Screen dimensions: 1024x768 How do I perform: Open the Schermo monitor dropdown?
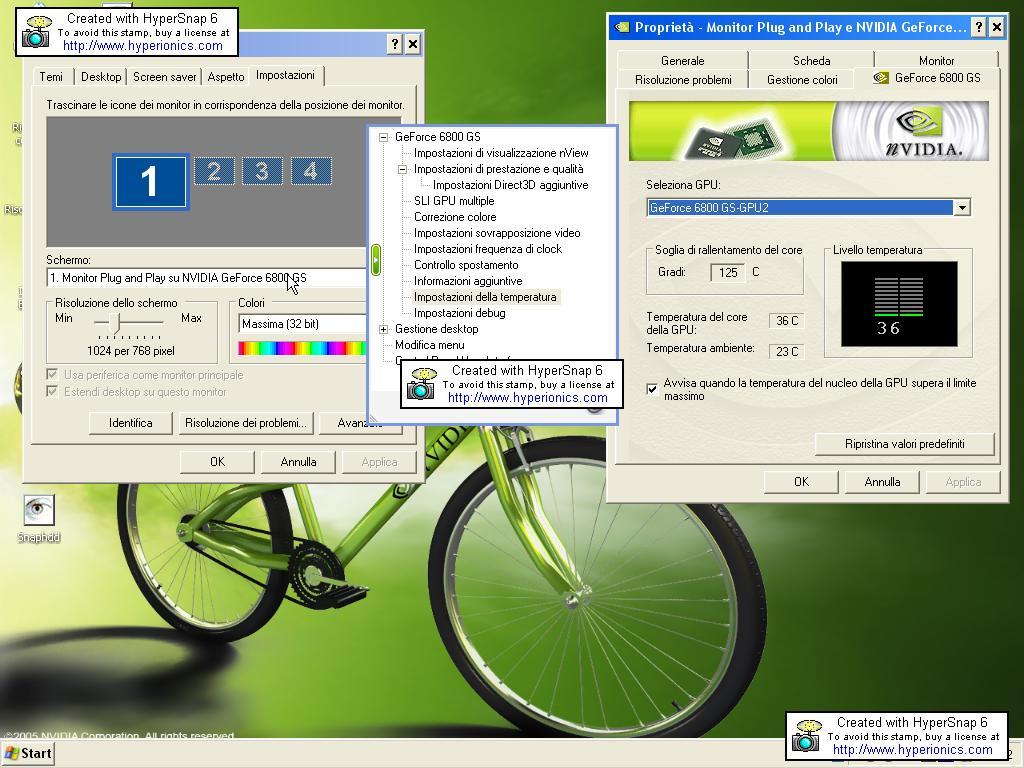(207, 278)
